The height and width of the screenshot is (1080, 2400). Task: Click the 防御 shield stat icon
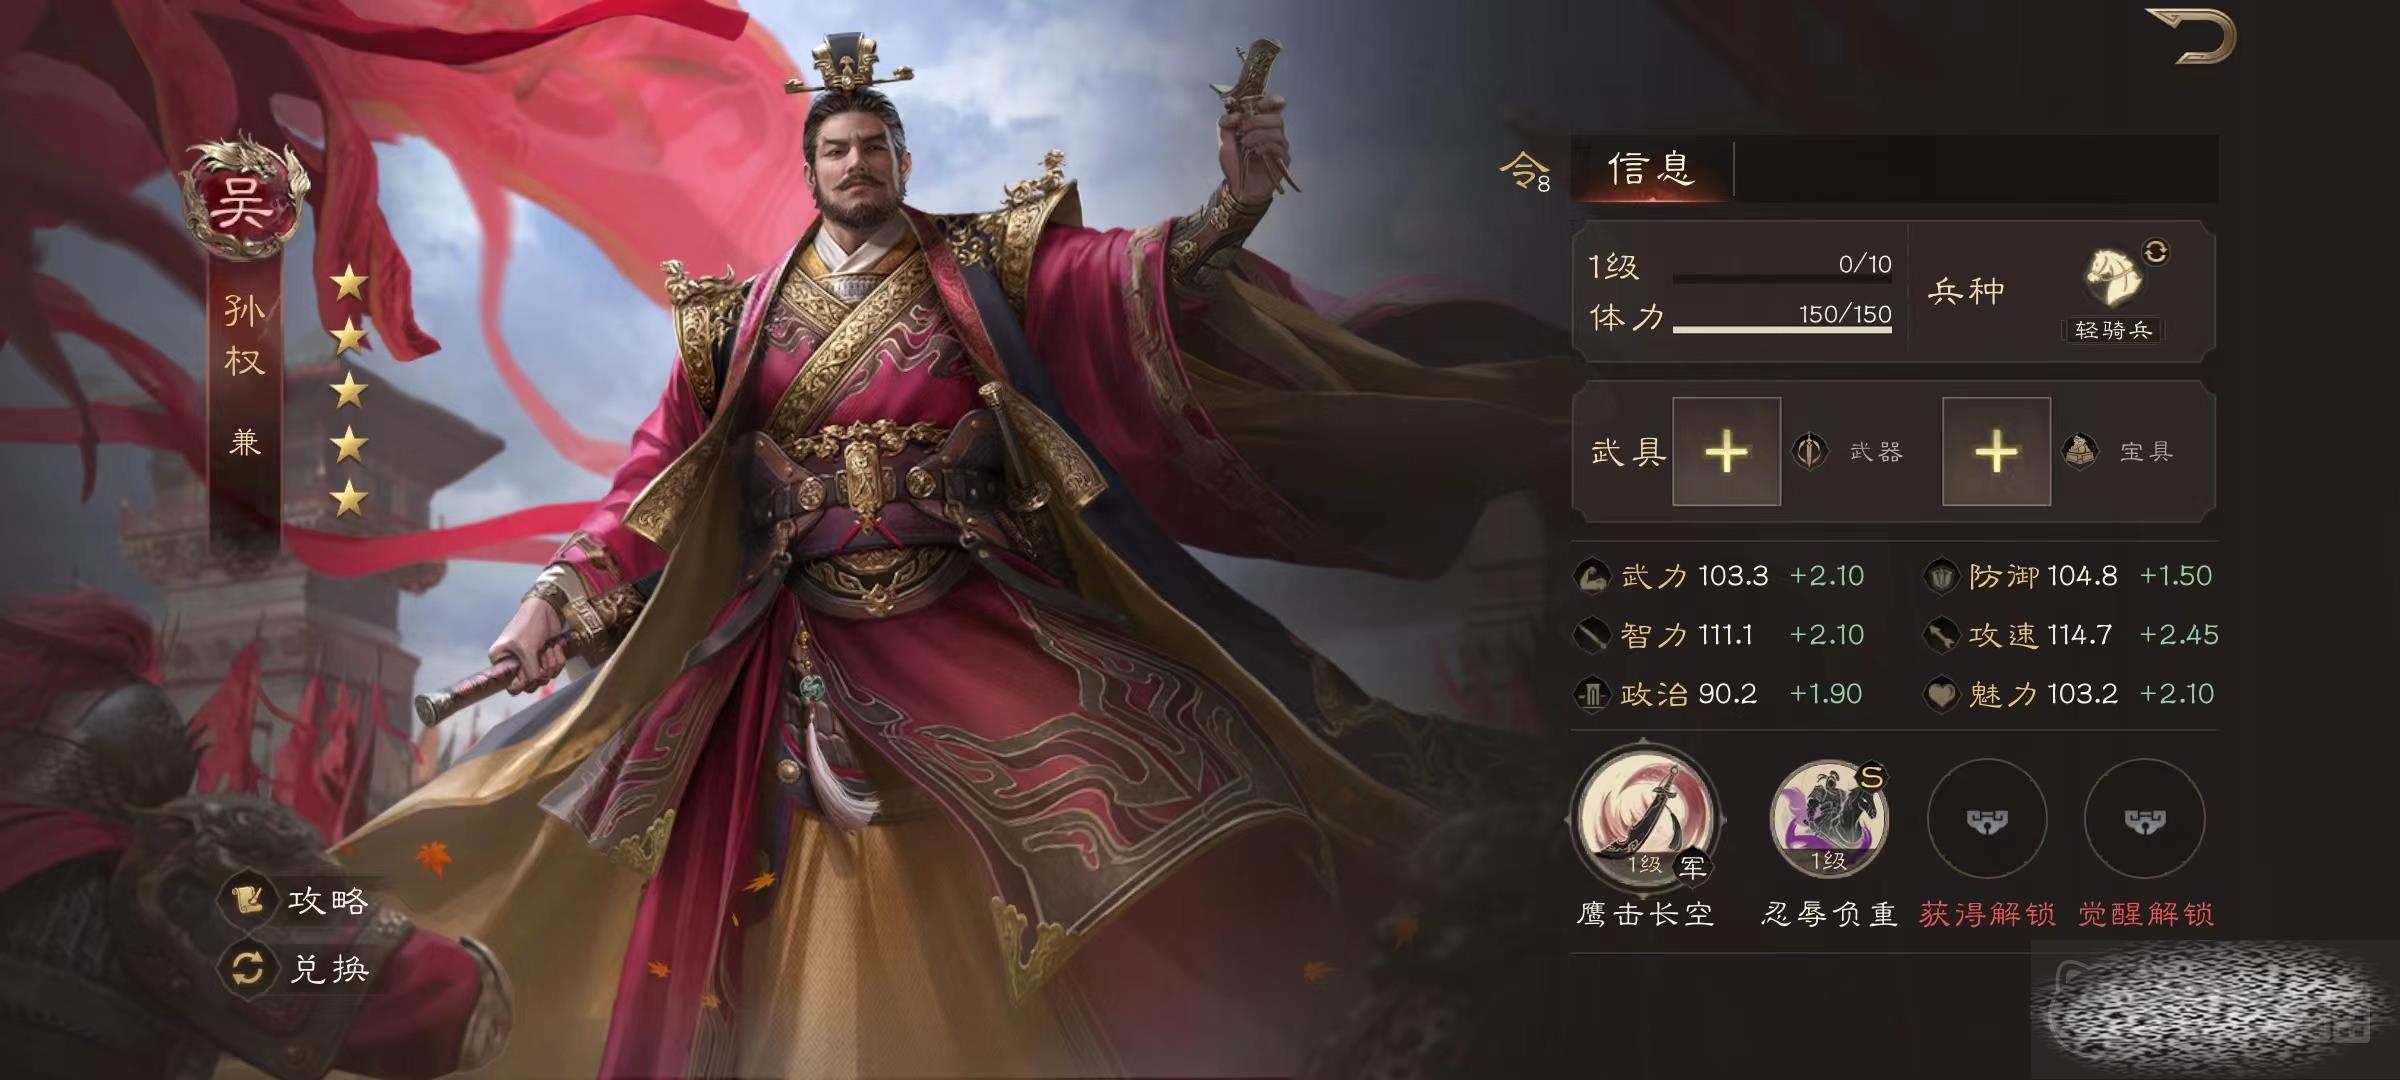(1940, 577)
